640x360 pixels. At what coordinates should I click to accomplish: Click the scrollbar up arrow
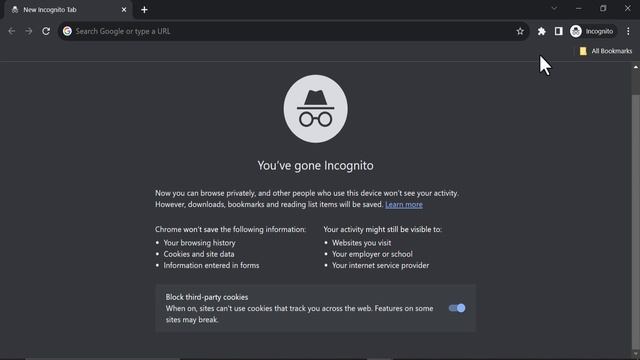(636, 67)
